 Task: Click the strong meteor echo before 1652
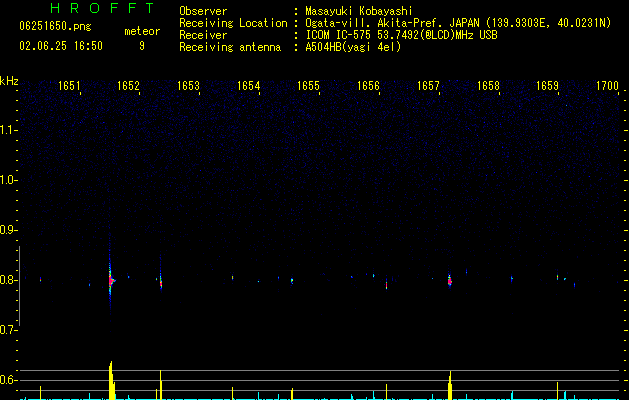(x=111, y=280)
